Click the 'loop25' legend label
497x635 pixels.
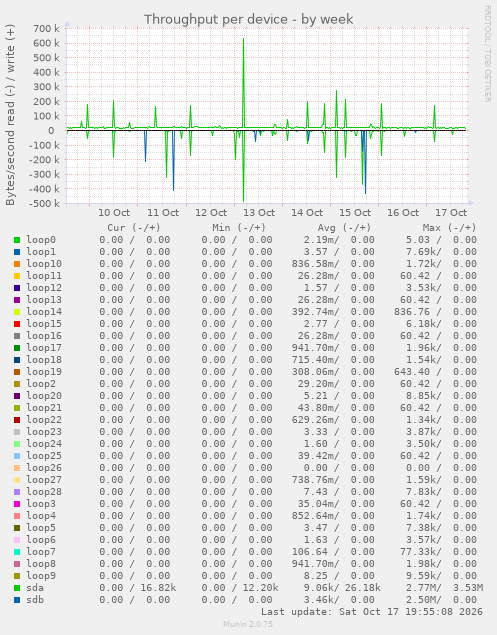[x=44, y=456]
